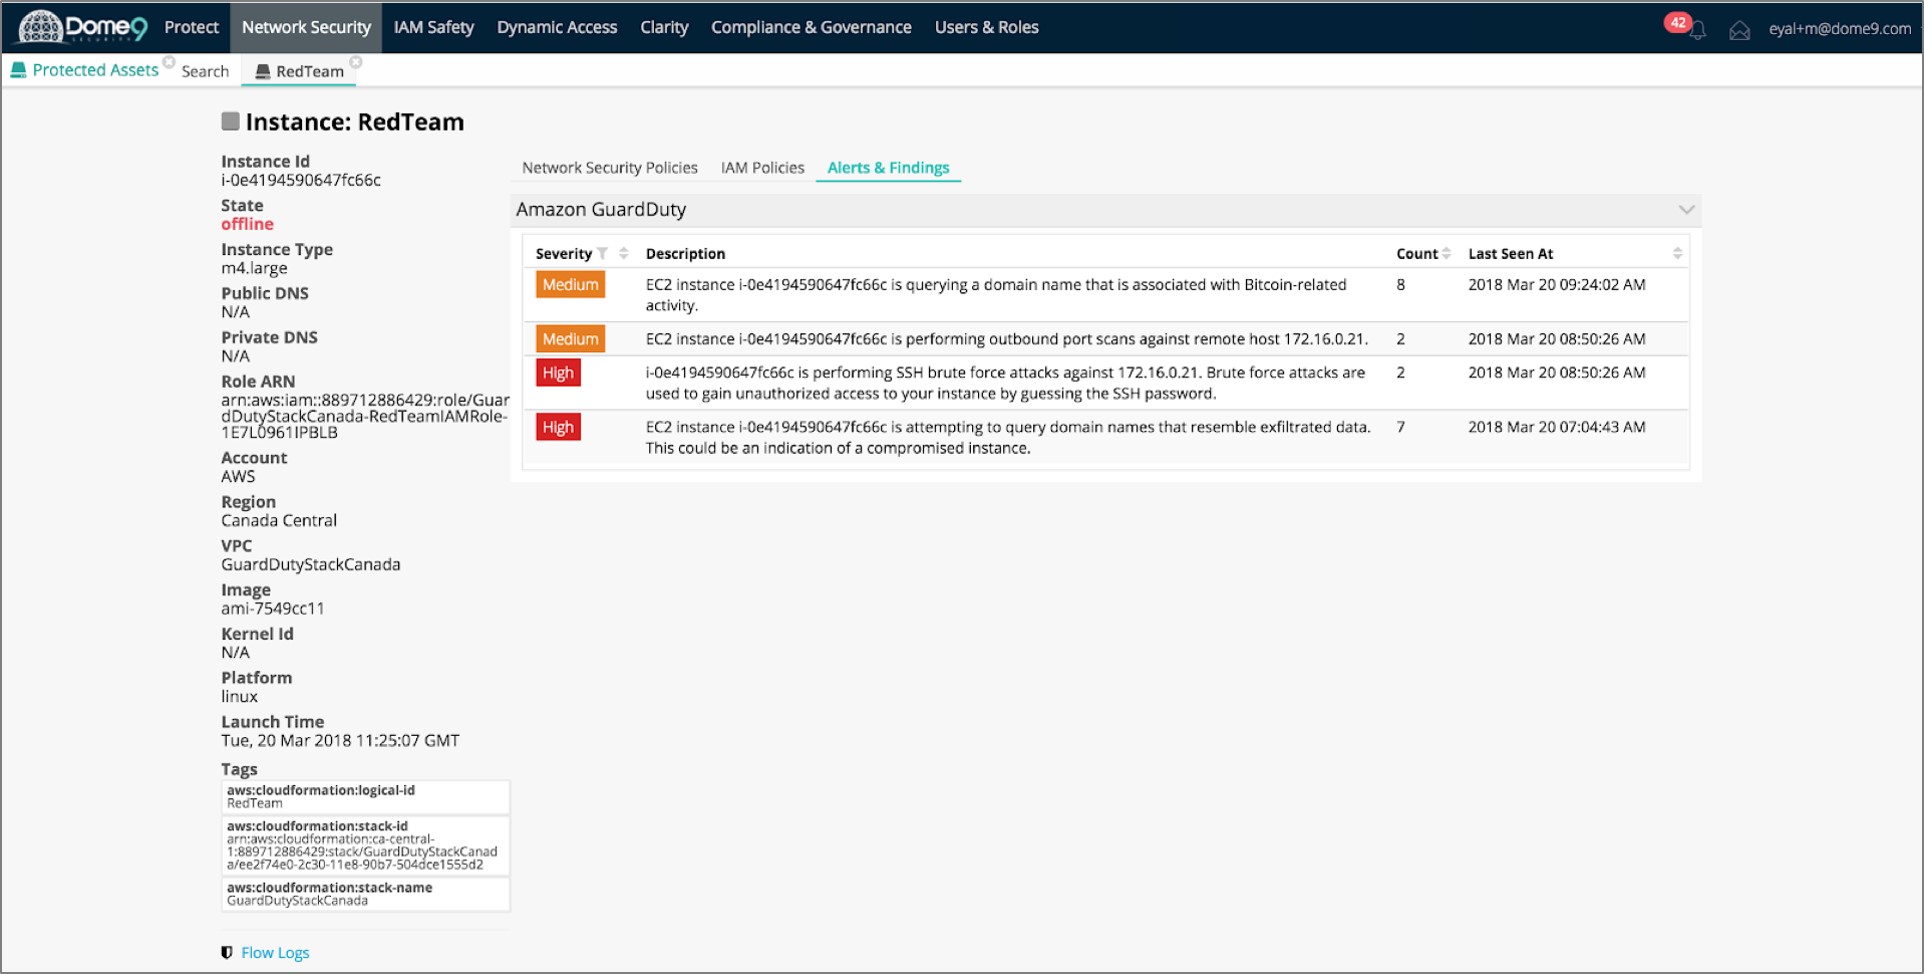The height and width of the screenshot is (974, 1924).
Task: Close the Protected Assets tab
Action: pyautogui.click(x=169, y=62)
